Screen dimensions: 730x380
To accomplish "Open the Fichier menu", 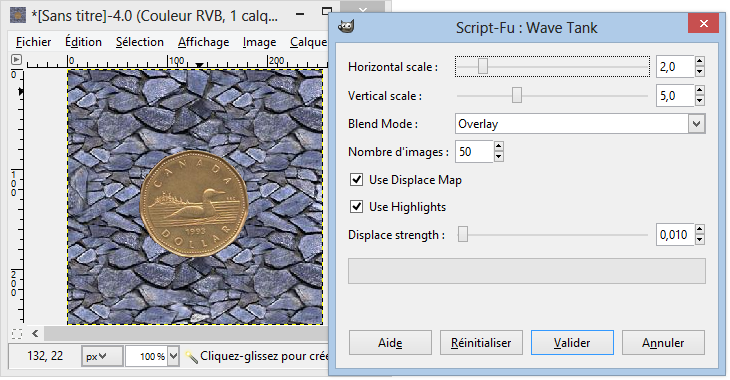I will click(33, 42).
